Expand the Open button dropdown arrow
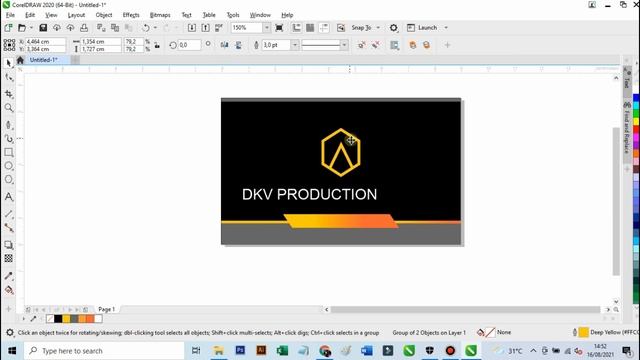Screen dimensions: 640x360 (x=31, y=28)
